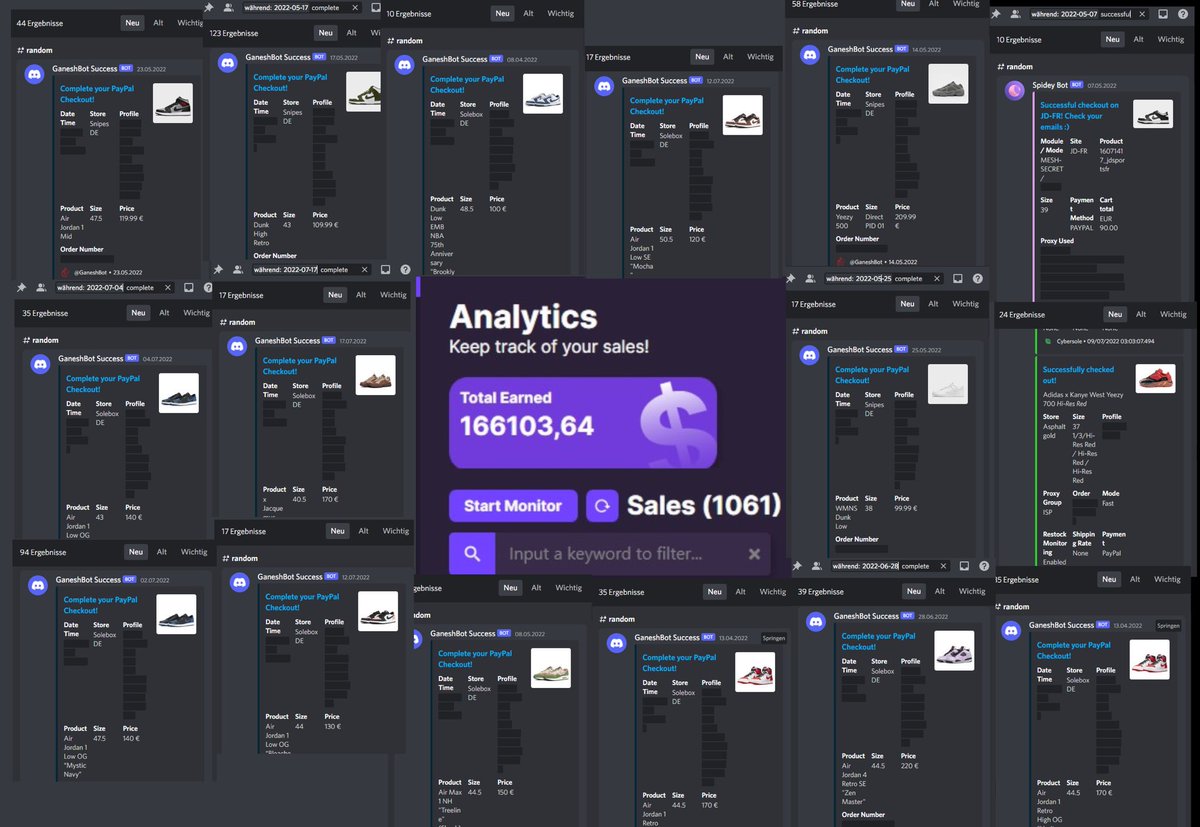Image resolution: width=1200 pixels, height=827 pixels.
Task: Open the inbox icon beside 2022-07-04 search
Action: point(189,287)
